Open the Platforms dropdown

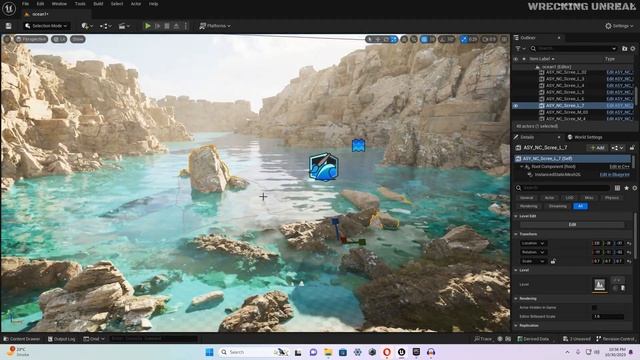pos(215,26)
